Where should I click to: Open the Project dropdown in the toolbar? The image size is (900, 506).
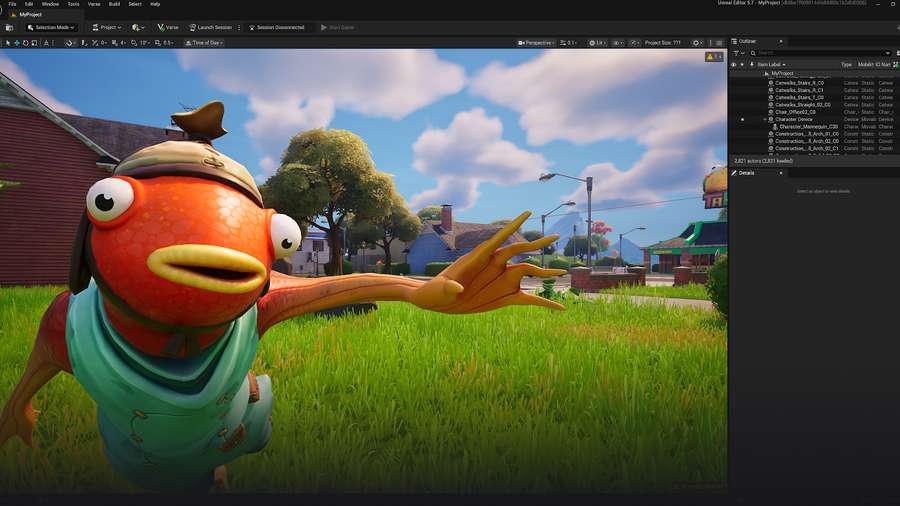coord(106,27)
